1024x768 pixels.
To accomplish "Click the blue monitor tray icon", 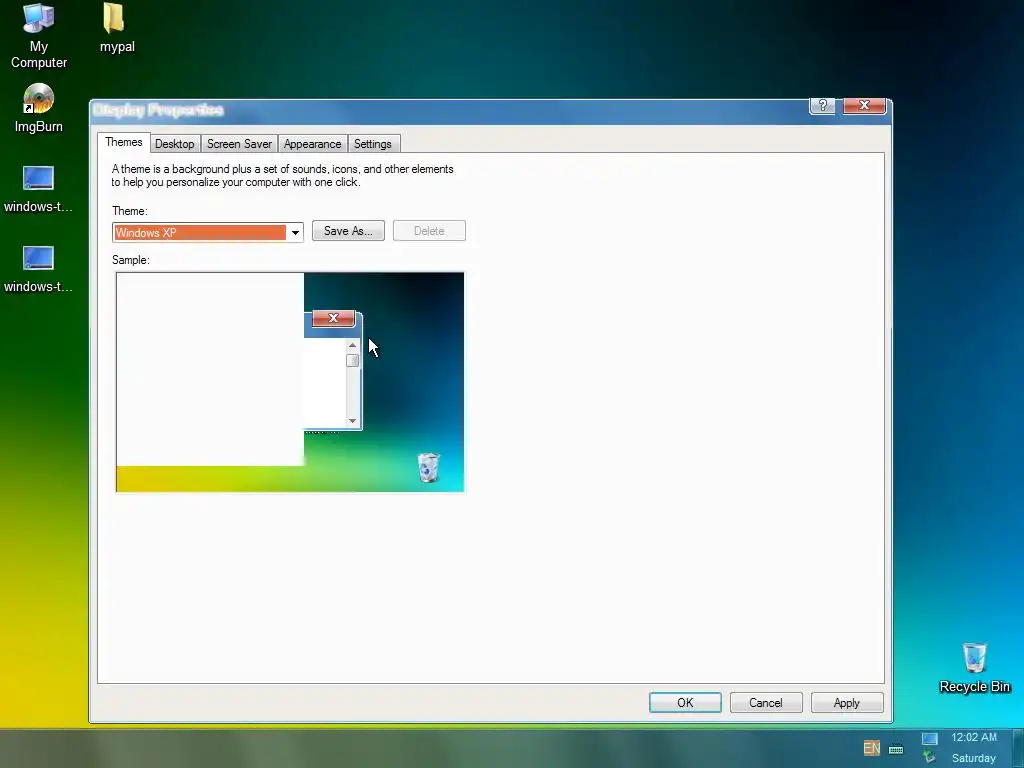I will pyautogui.click(x=929, y=739).
